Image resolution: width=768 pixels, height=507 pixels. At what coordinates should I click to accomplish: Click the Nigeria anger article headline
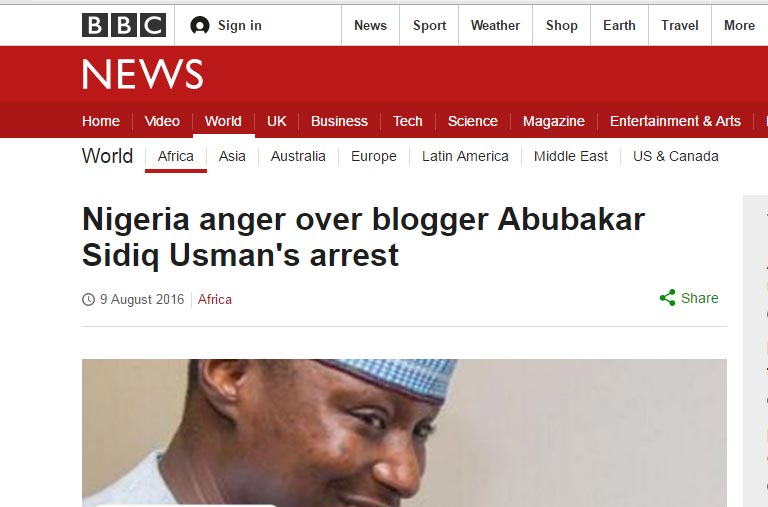[363, 237]
